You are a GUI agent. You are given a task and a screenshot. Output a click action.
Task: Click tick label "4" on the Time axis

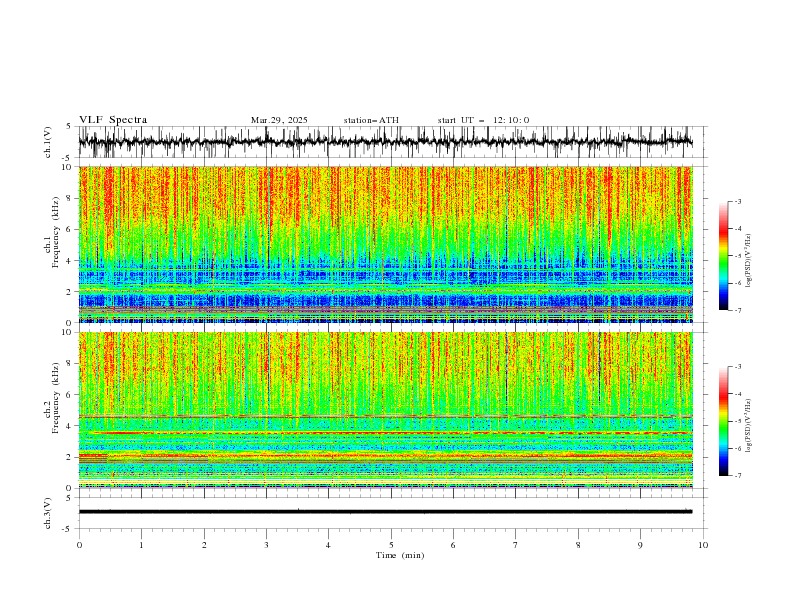point(328,545)
